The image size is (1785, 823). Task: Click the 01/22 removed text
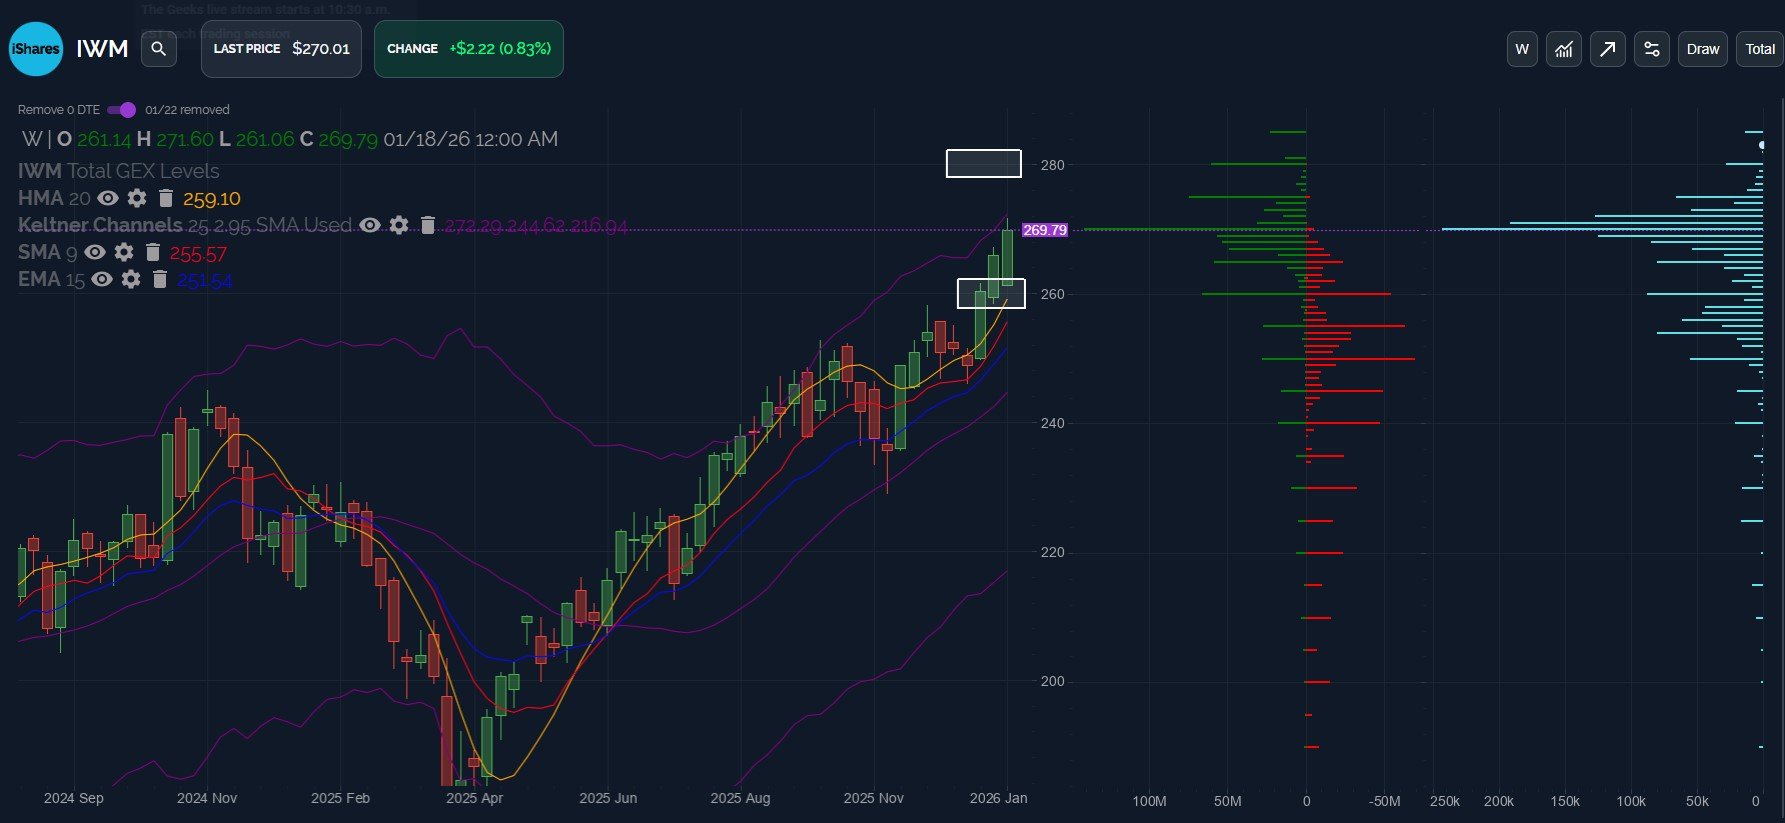187,110
